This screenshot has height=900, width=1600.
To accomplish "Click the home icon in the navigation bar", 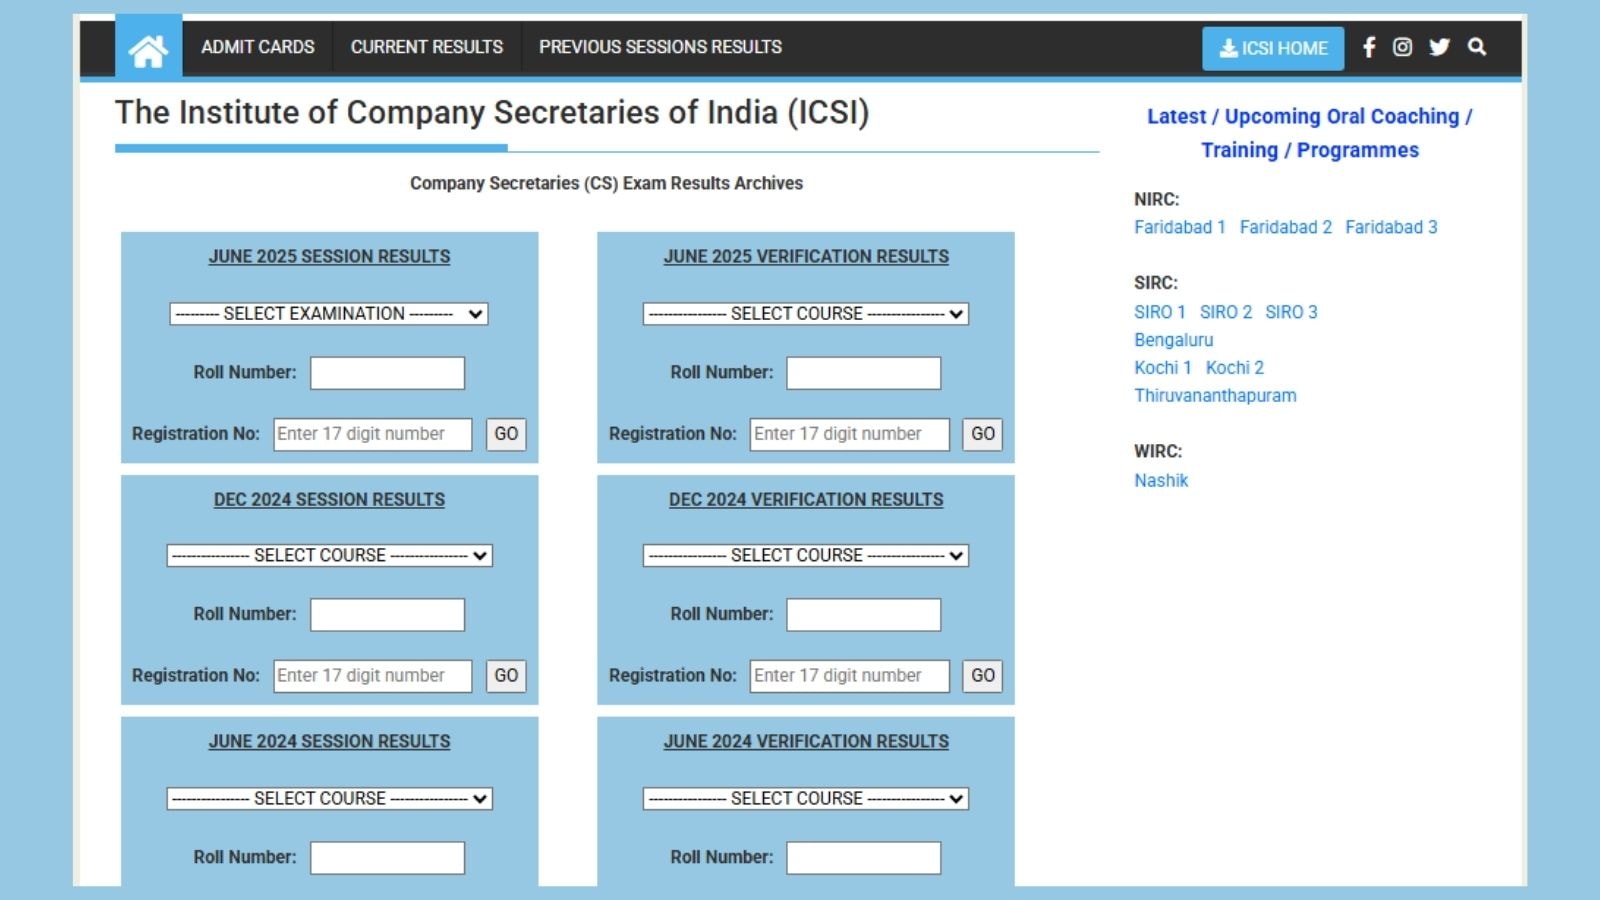I will point(149,47).
